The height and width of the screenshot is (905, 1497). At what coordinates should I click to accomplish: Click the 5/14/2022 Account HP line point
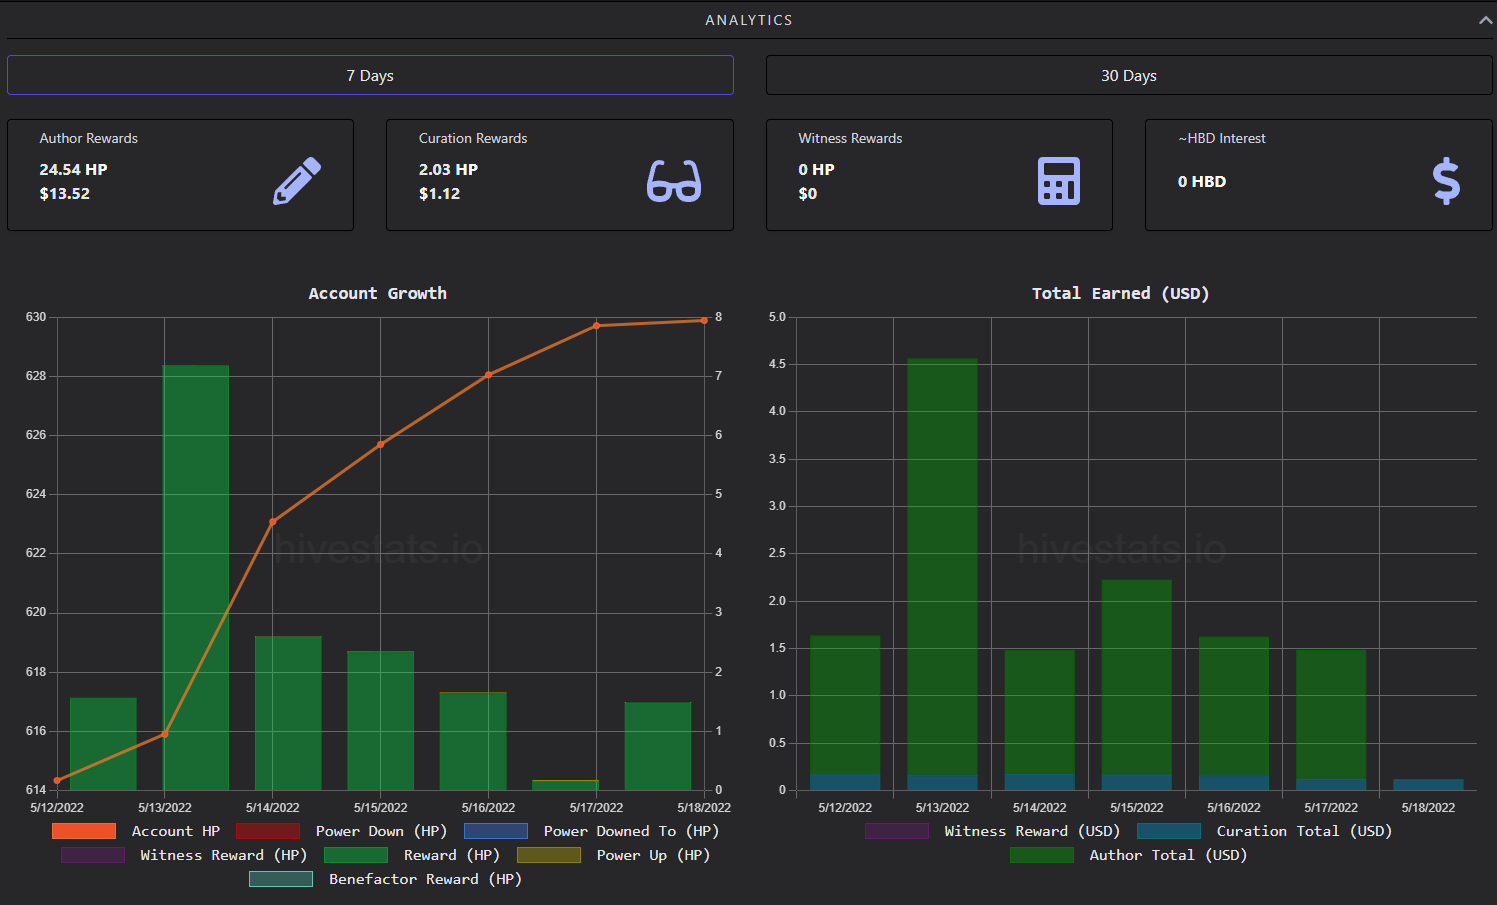pos(273,522)
